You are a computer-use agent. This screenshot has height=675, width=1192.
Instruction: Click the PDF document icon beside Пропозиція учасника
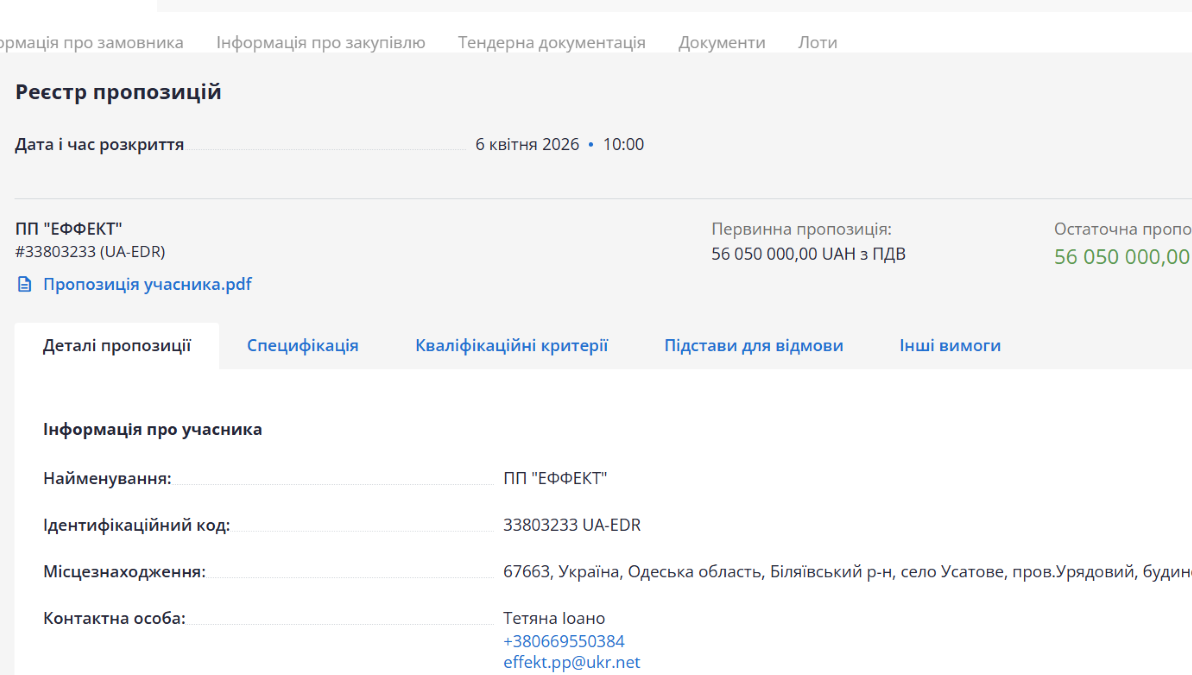point(25,285)
